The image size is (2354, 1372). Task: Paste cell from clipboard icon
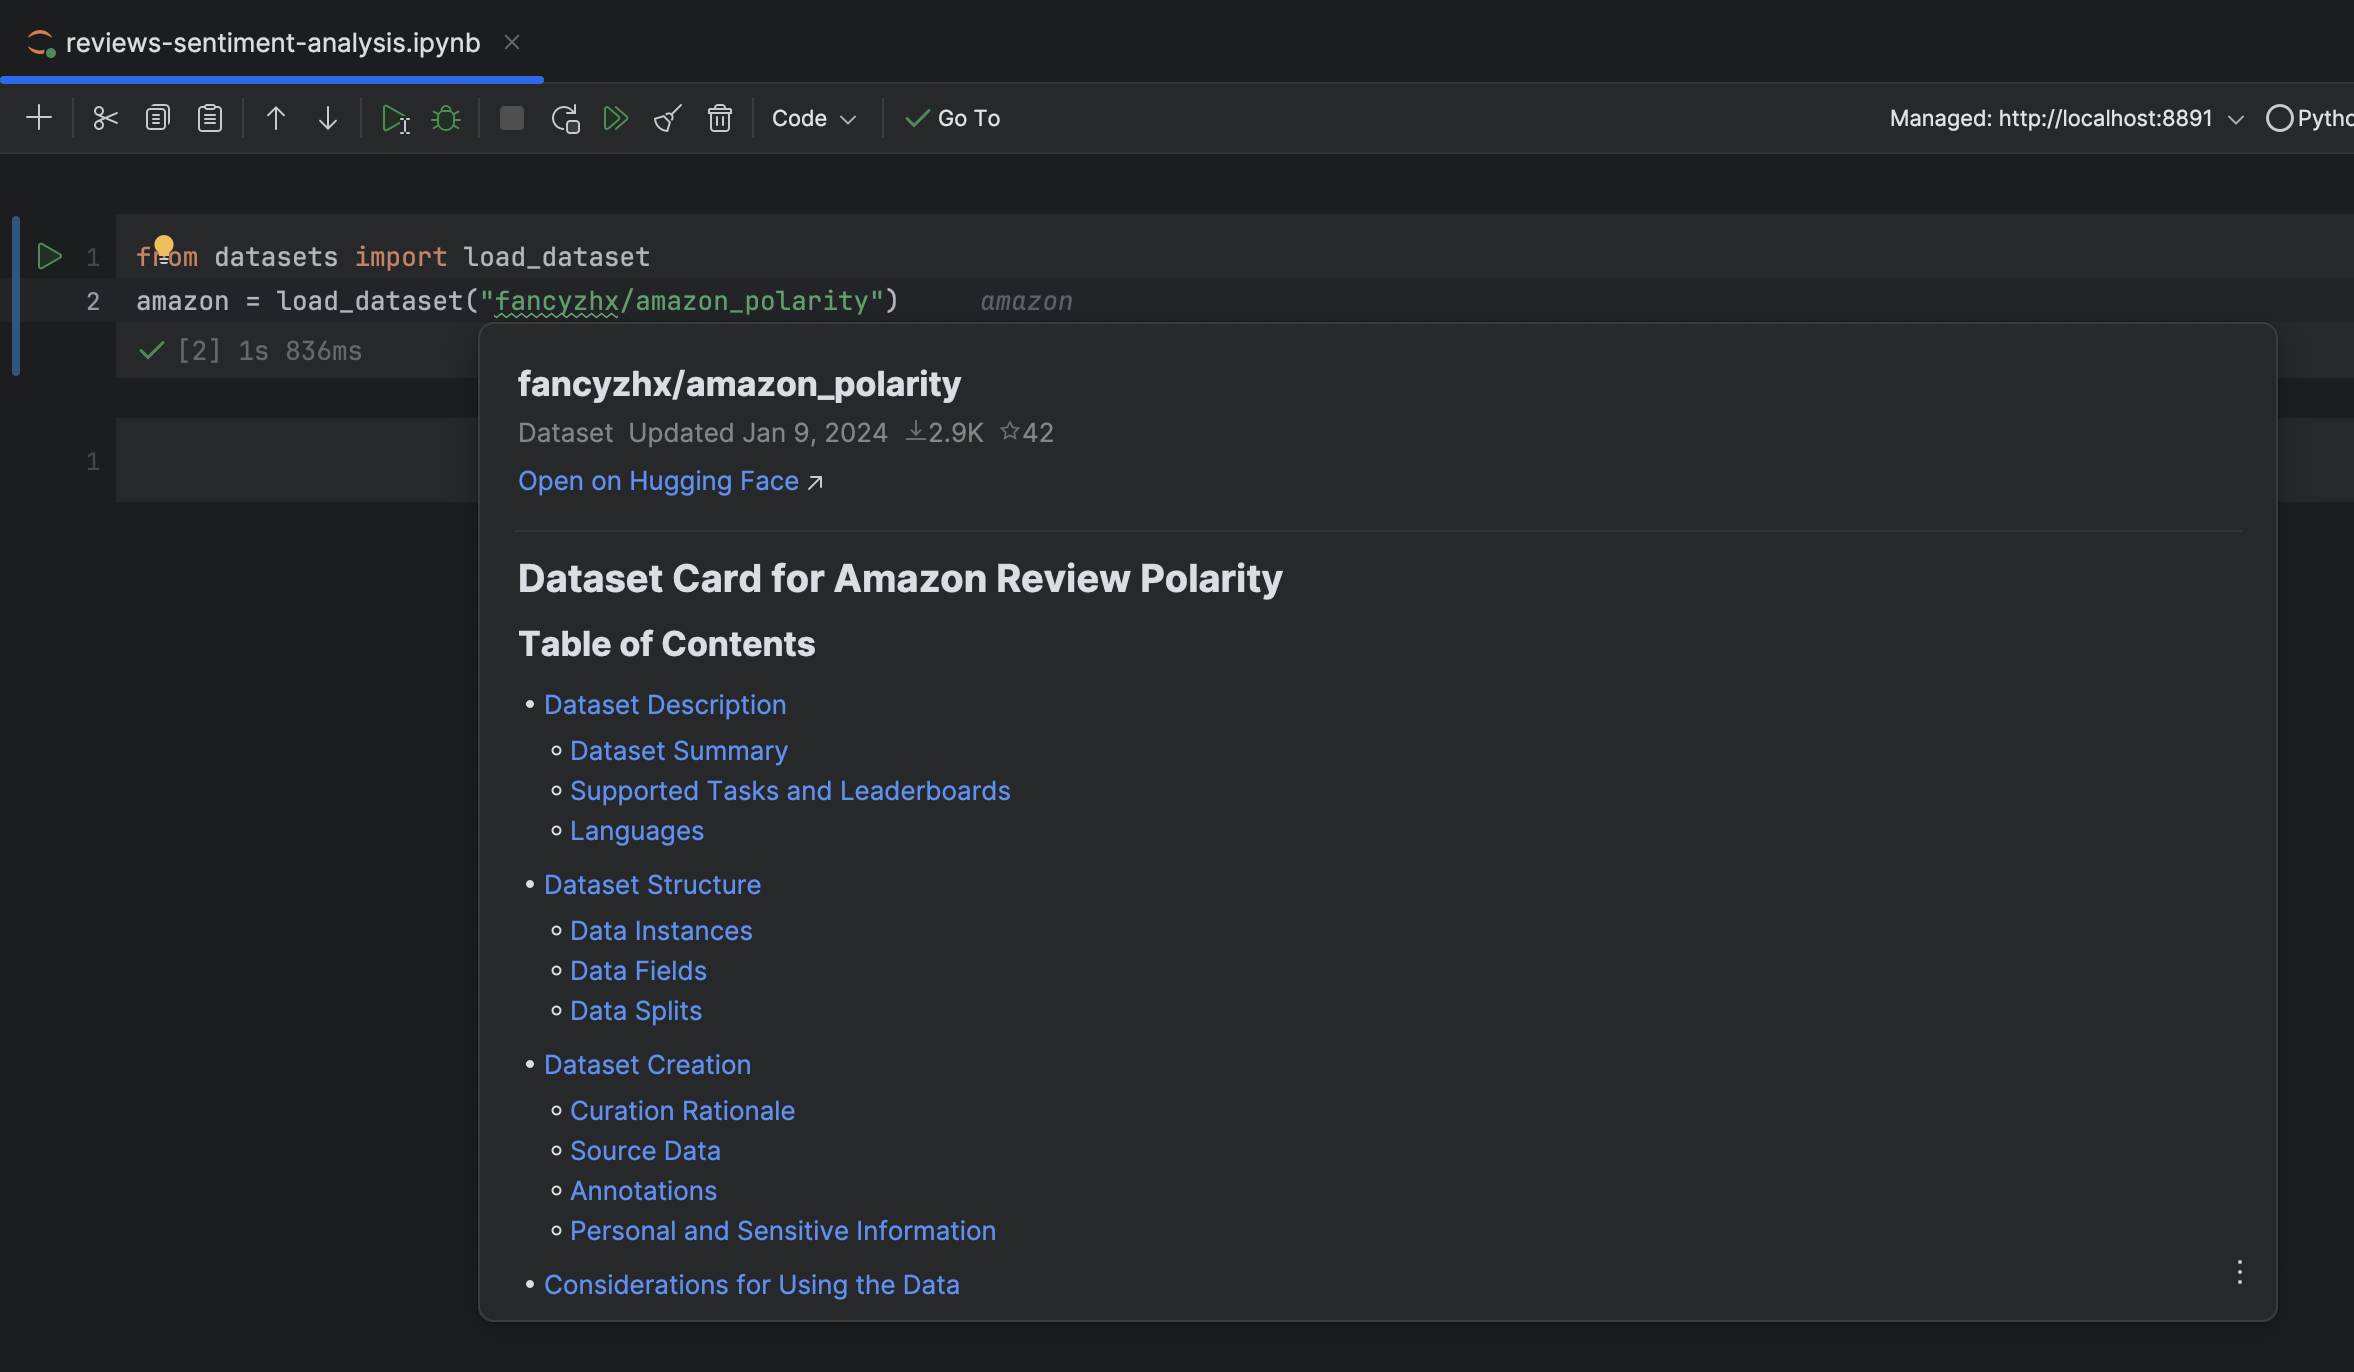(209, 118)
